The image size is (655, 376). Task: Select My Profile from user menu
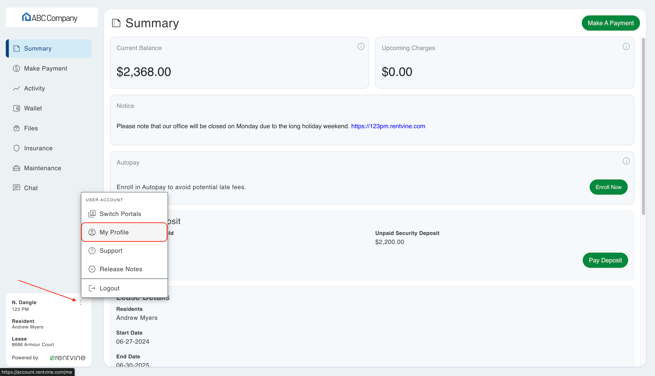pos(124,232)
